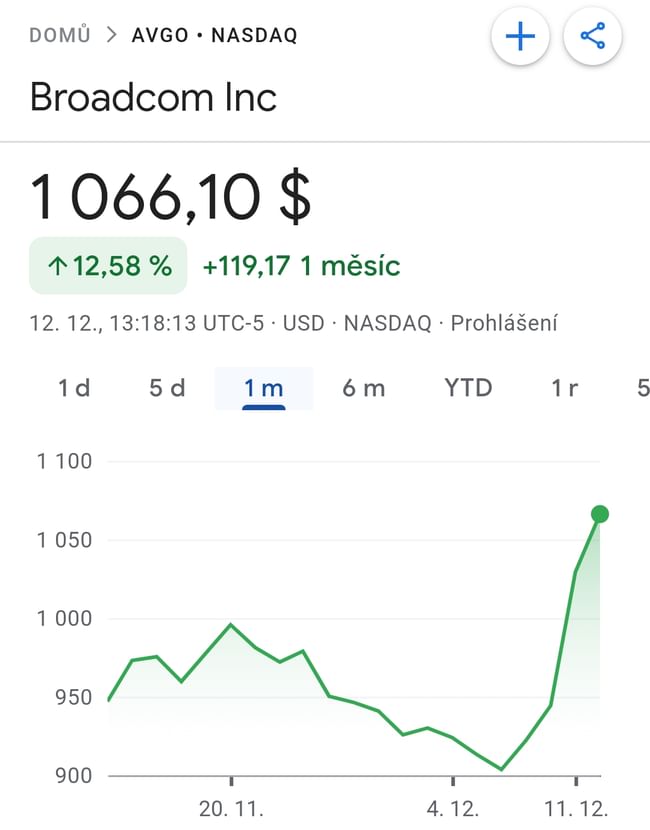Click the +119,17 1 měsíc change text

click(x=301, y=266)
